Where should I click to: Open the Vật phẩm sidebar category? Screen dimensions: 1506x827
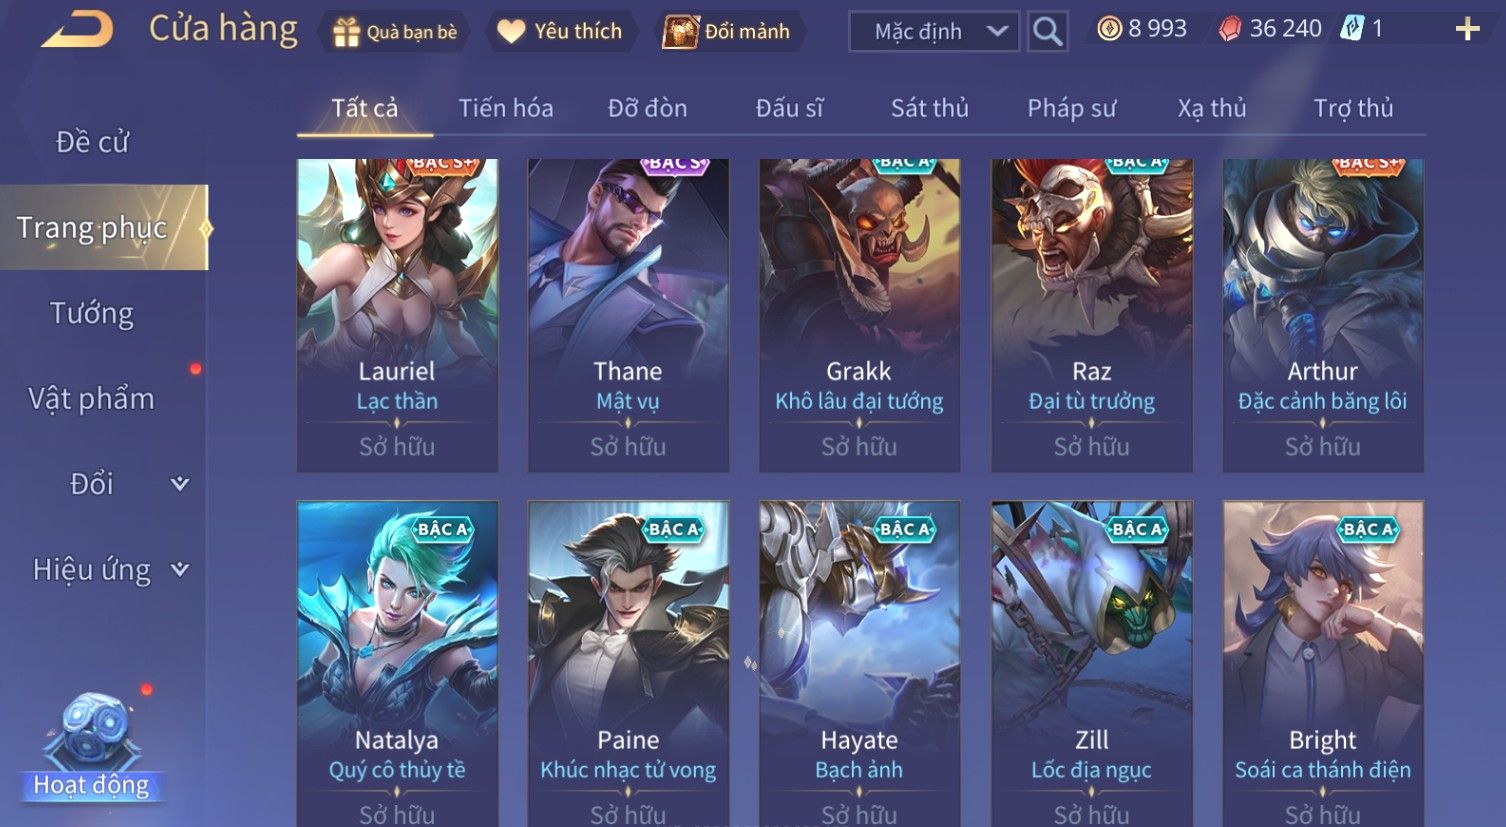[92, 399]
